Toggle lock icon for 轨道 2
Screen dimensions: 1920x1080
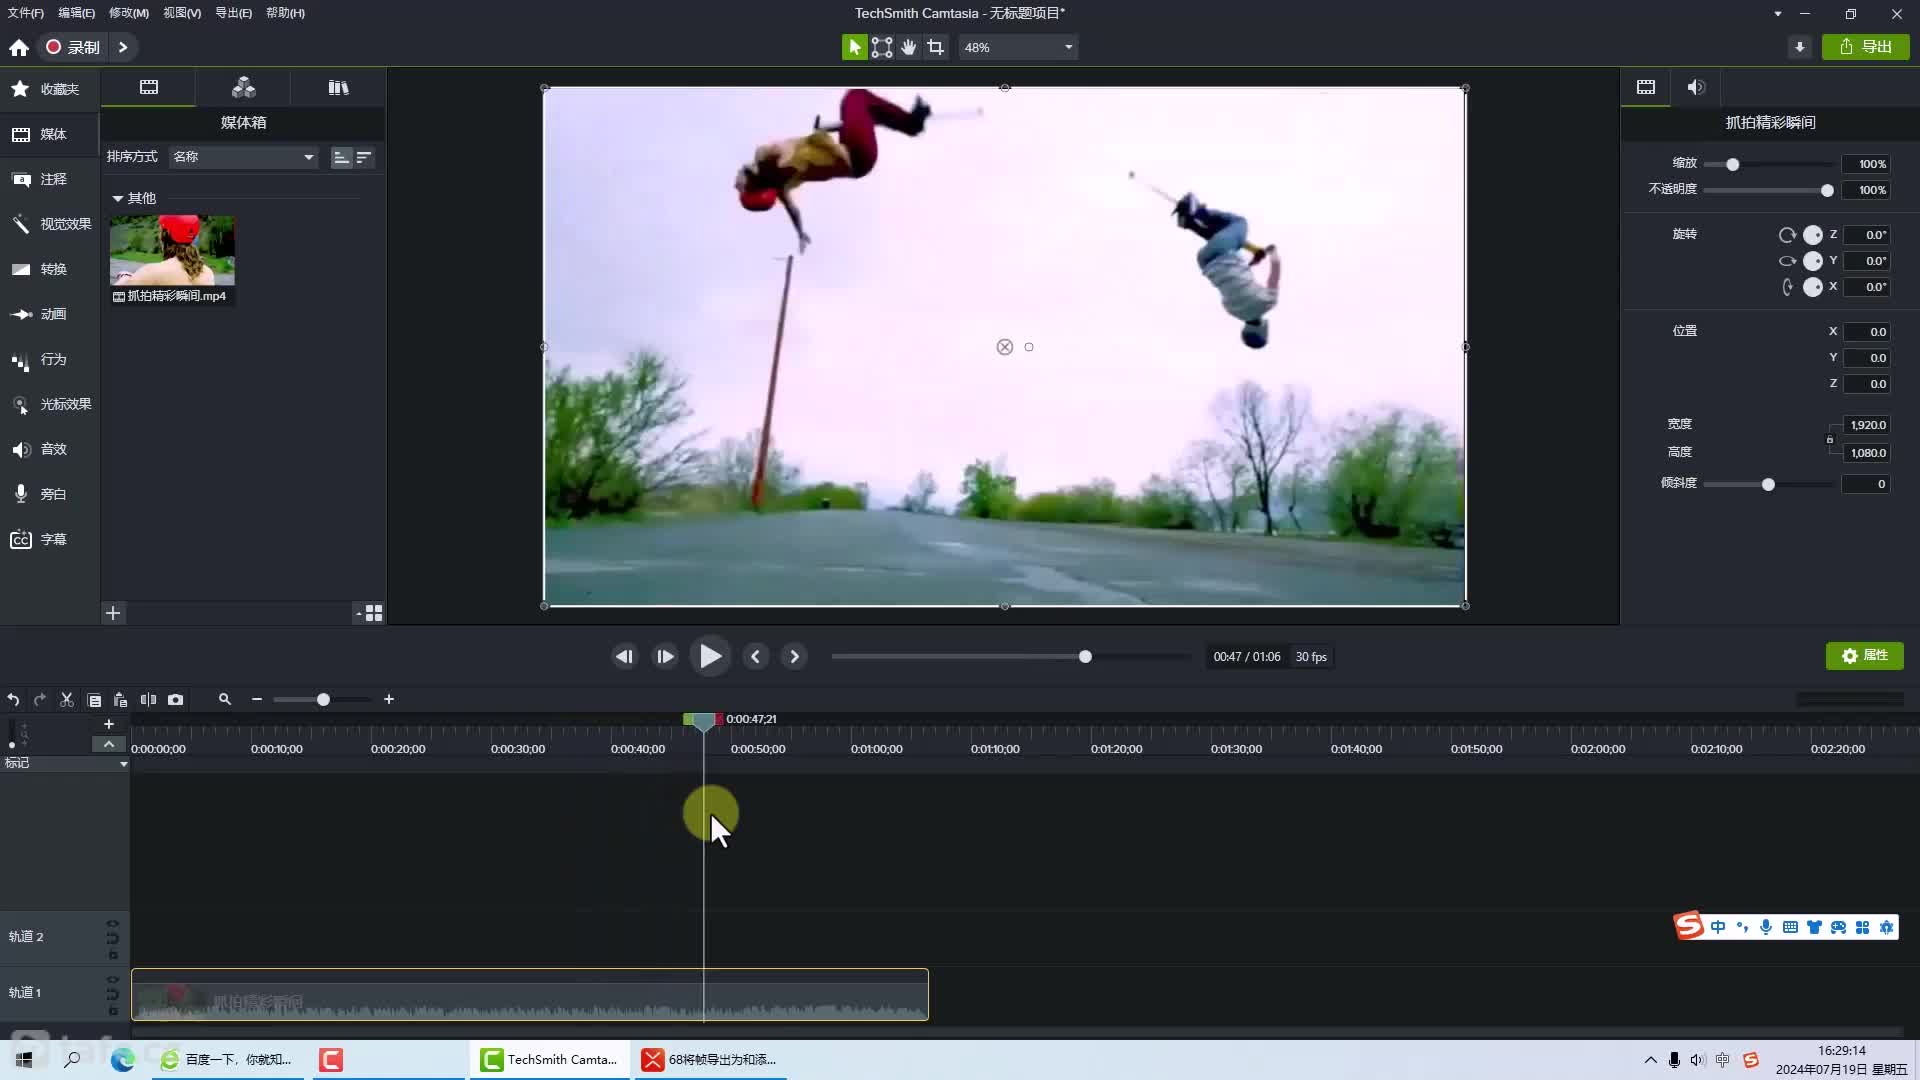113,955
